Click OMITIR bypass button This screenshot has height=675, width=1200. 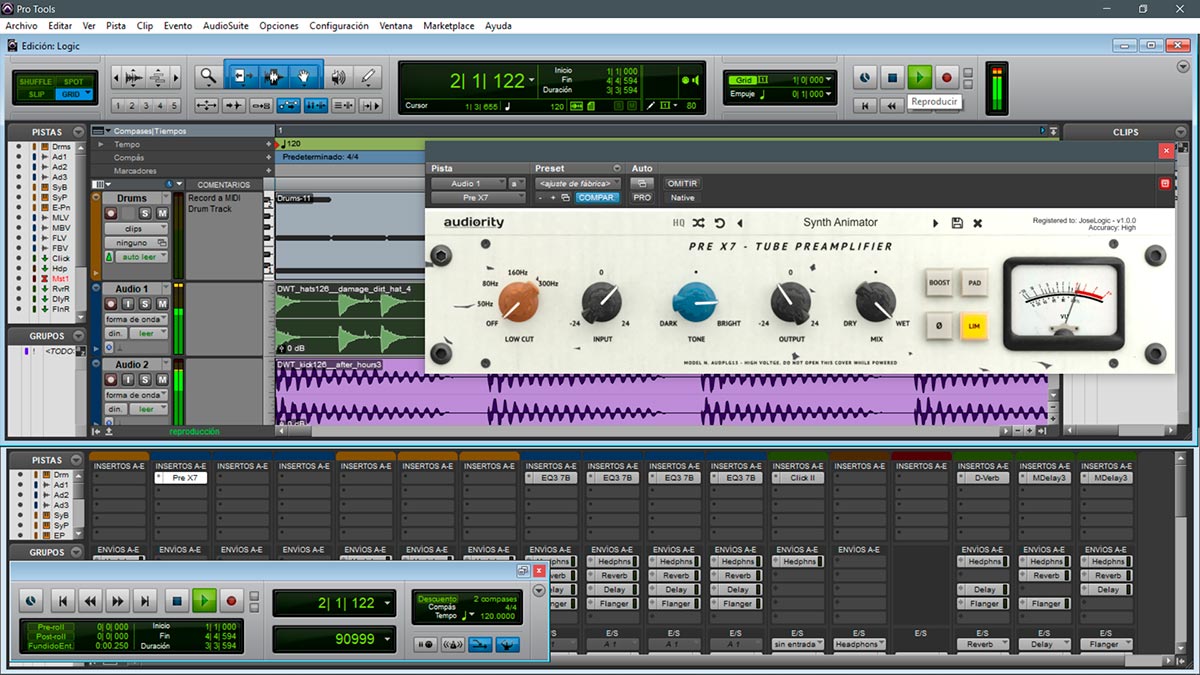point(682,184)
